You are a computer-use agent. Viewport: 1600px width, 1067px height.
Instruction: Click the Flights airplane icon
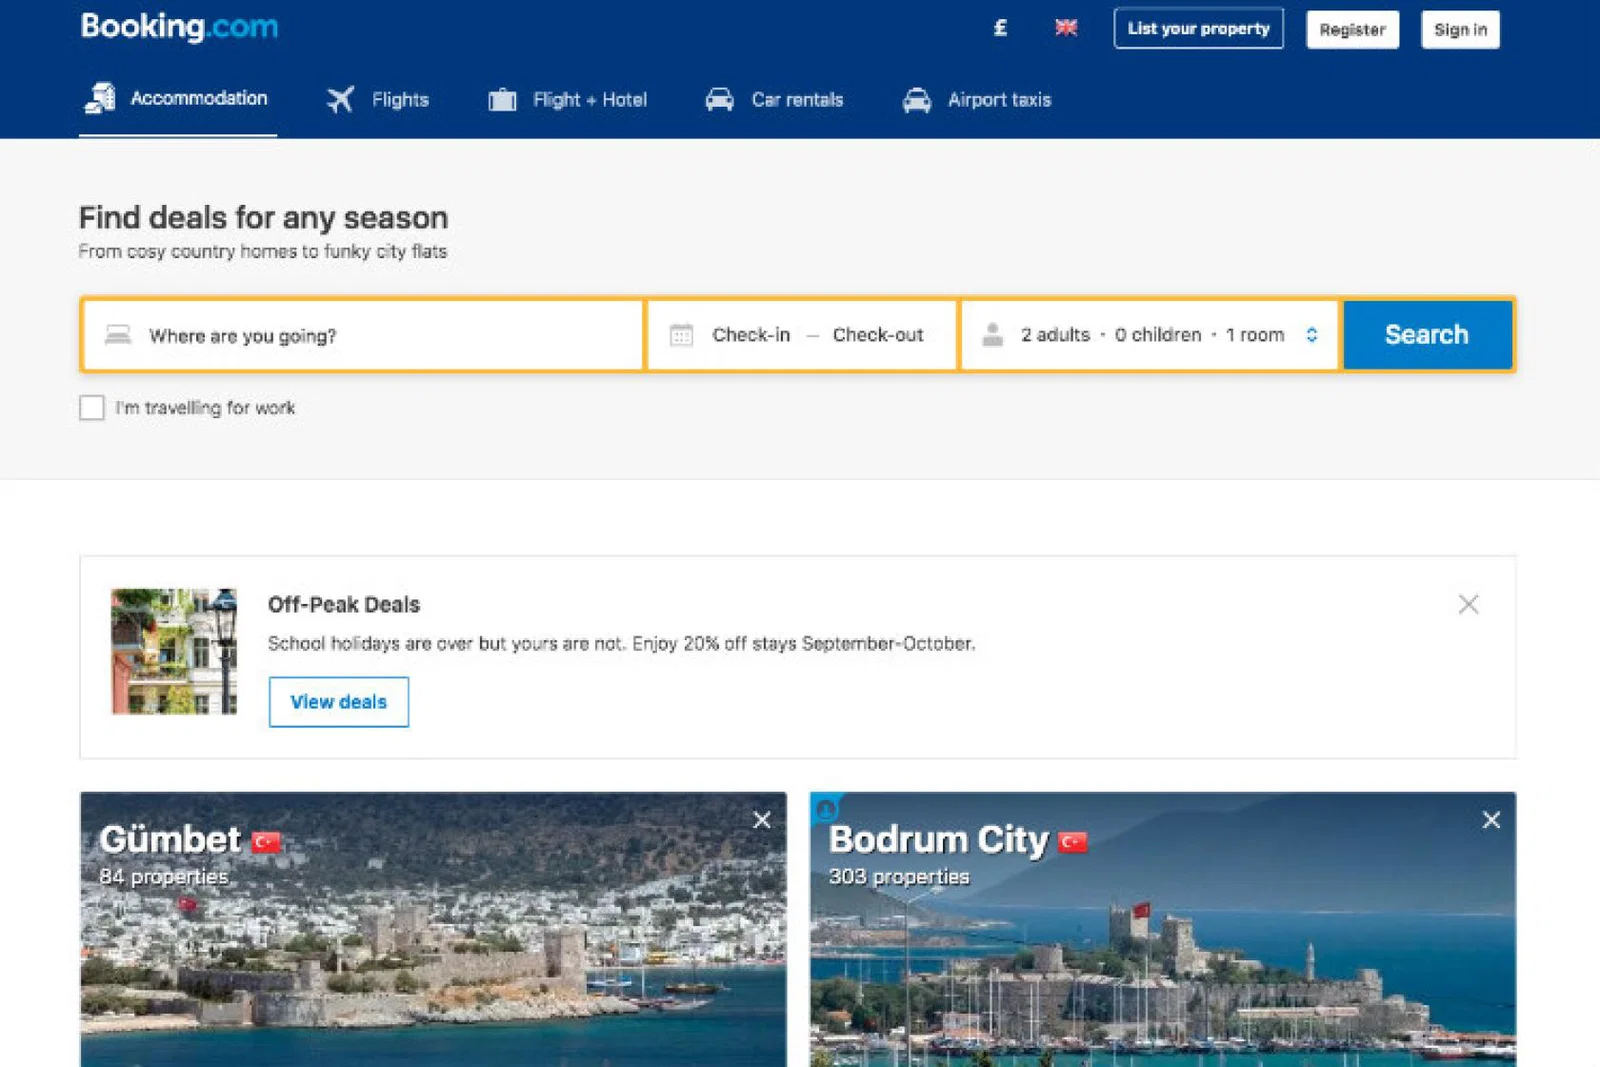(x=340, y=100)
